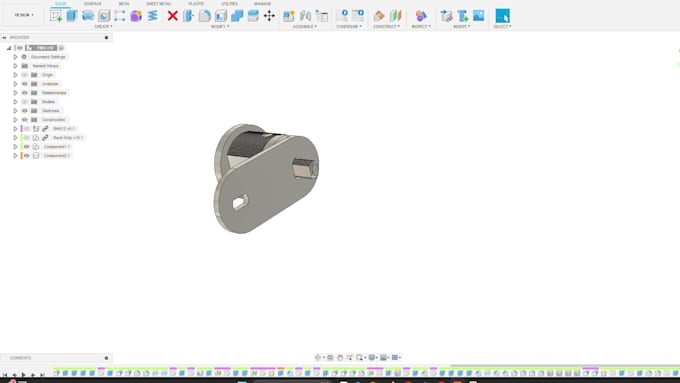Toggle visibility of the Bodies folder
Screen dimensions: 680x383
click(25, 102)
